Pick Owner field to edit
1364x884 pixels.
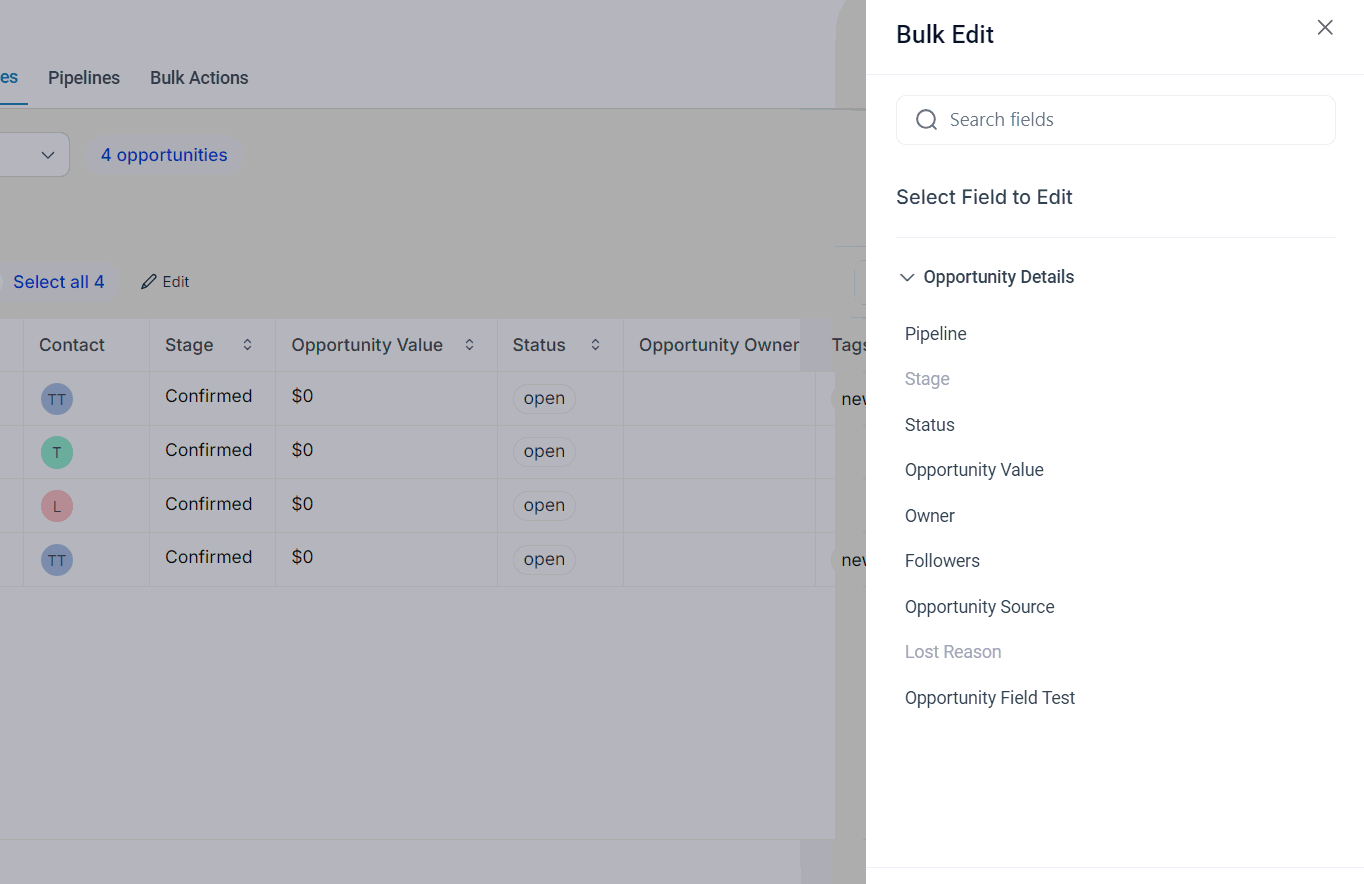coord(930,516)
